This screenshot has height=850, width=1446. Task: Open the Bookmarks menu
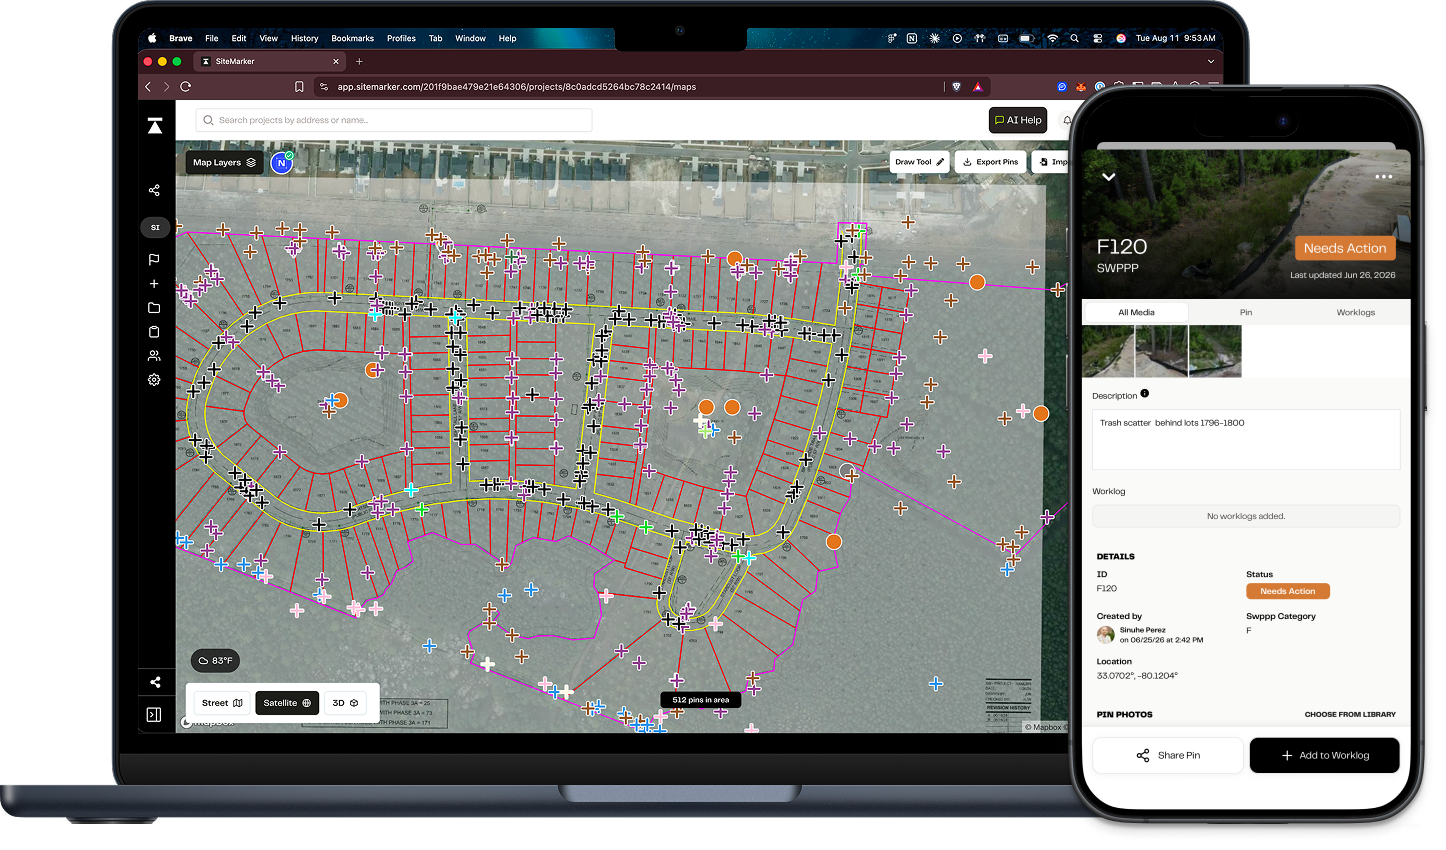353,38
